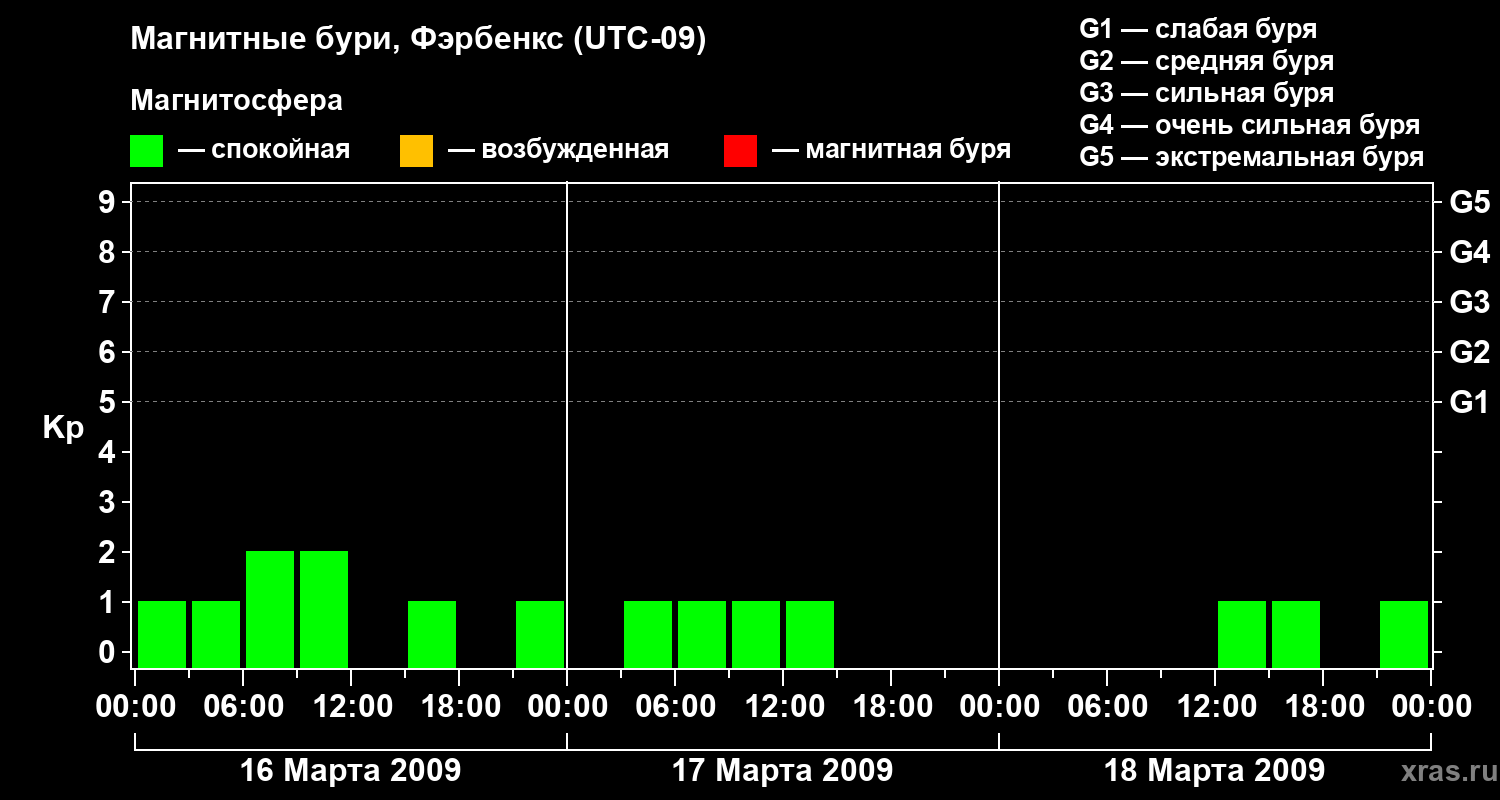
Task: Click the Kp axis value 9
Action: [109, 202]
